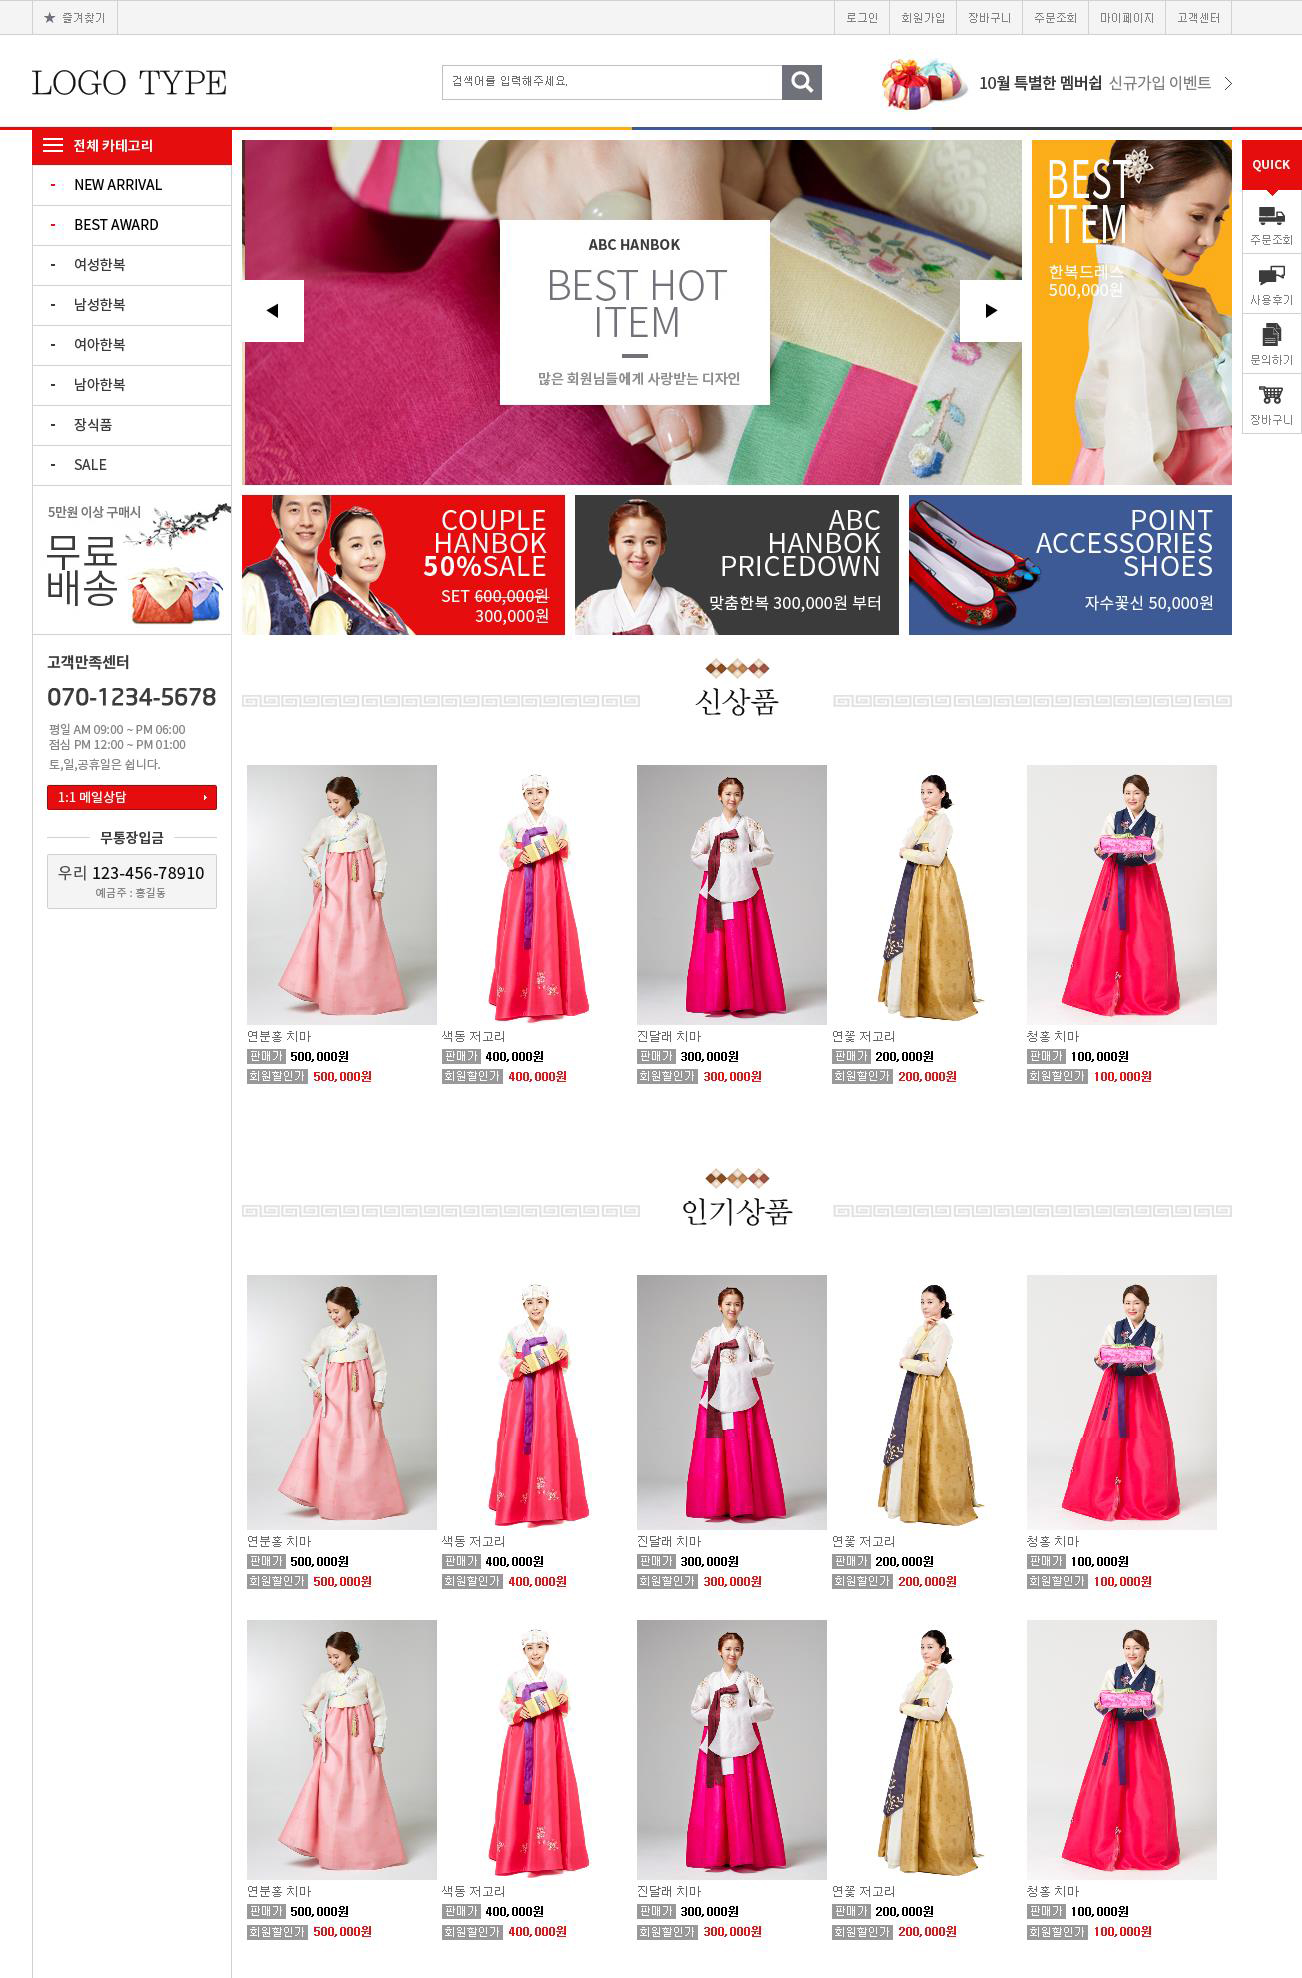Click the 1:1 메일상담 button
Screen dimensions: 1302x1978
tap(131, 797)
